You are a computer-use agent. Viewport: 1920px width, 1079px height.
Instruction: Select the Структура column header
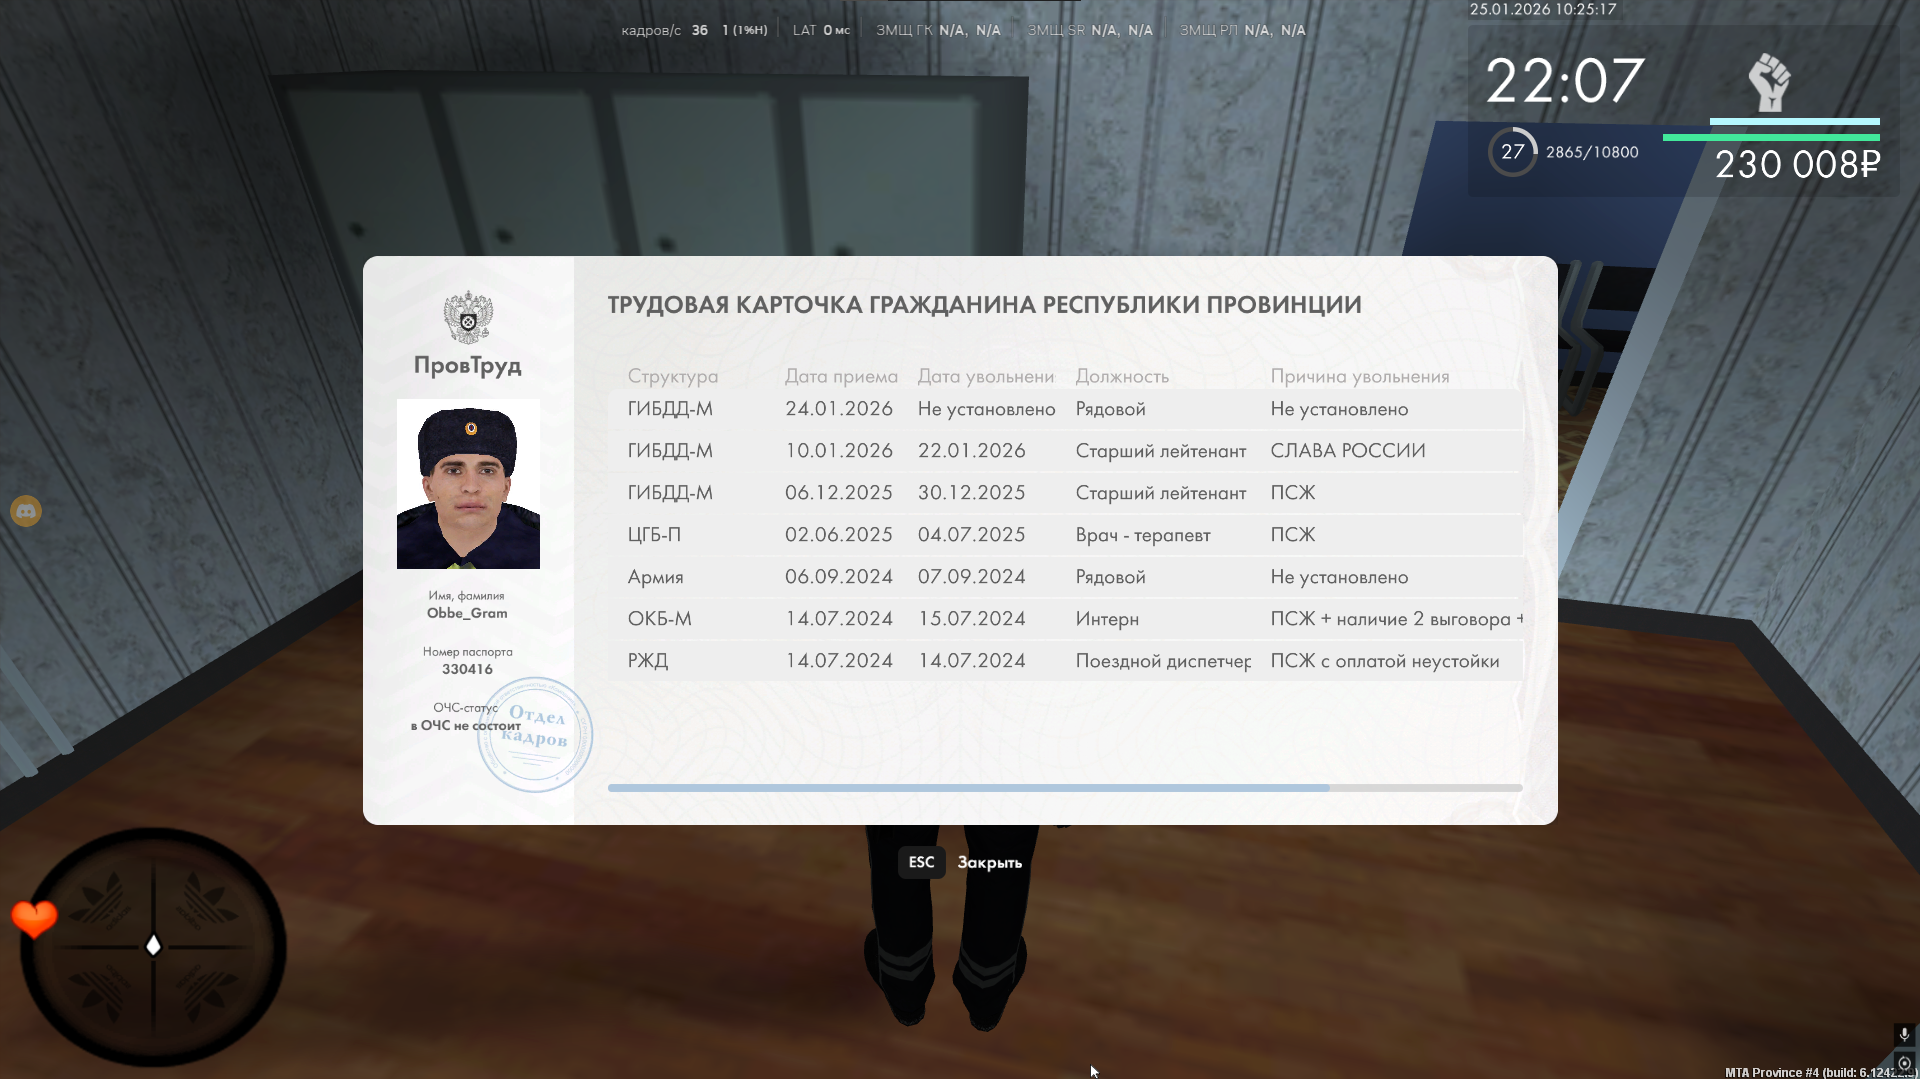(672, 376)
